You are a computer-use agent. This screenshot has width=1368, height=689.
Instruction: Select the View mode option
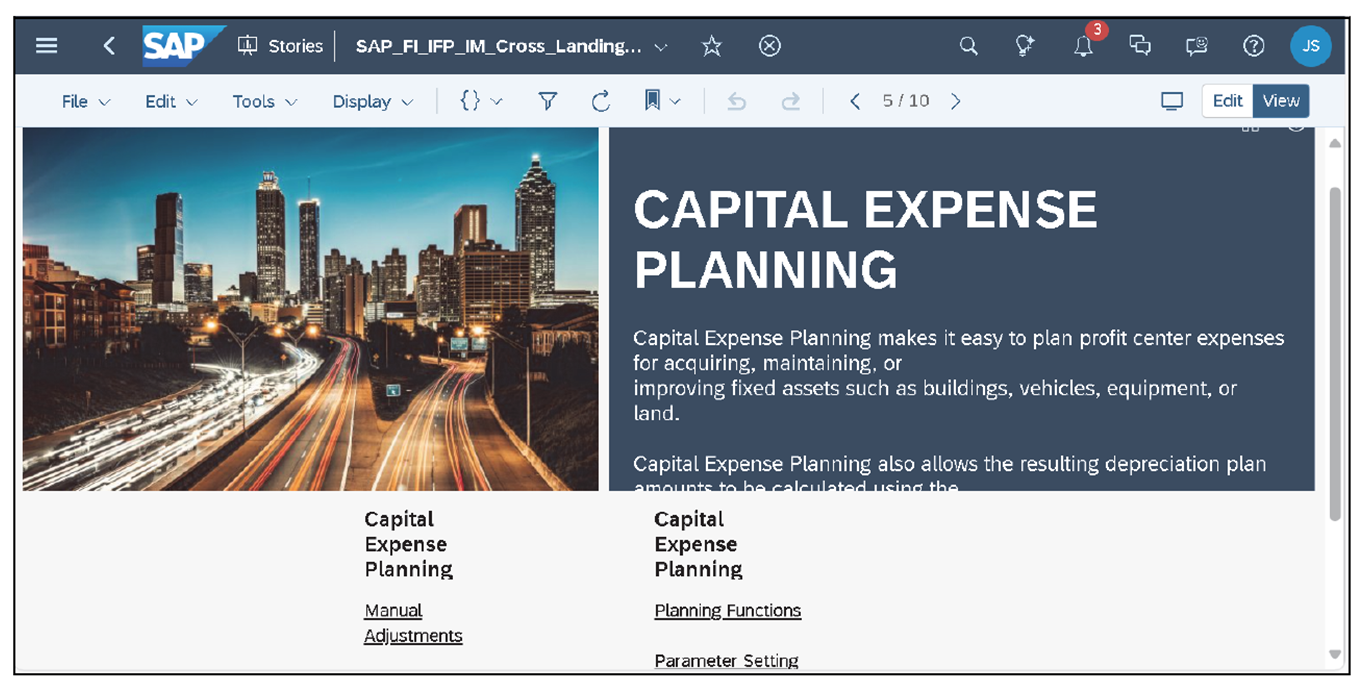(1281, 100)
